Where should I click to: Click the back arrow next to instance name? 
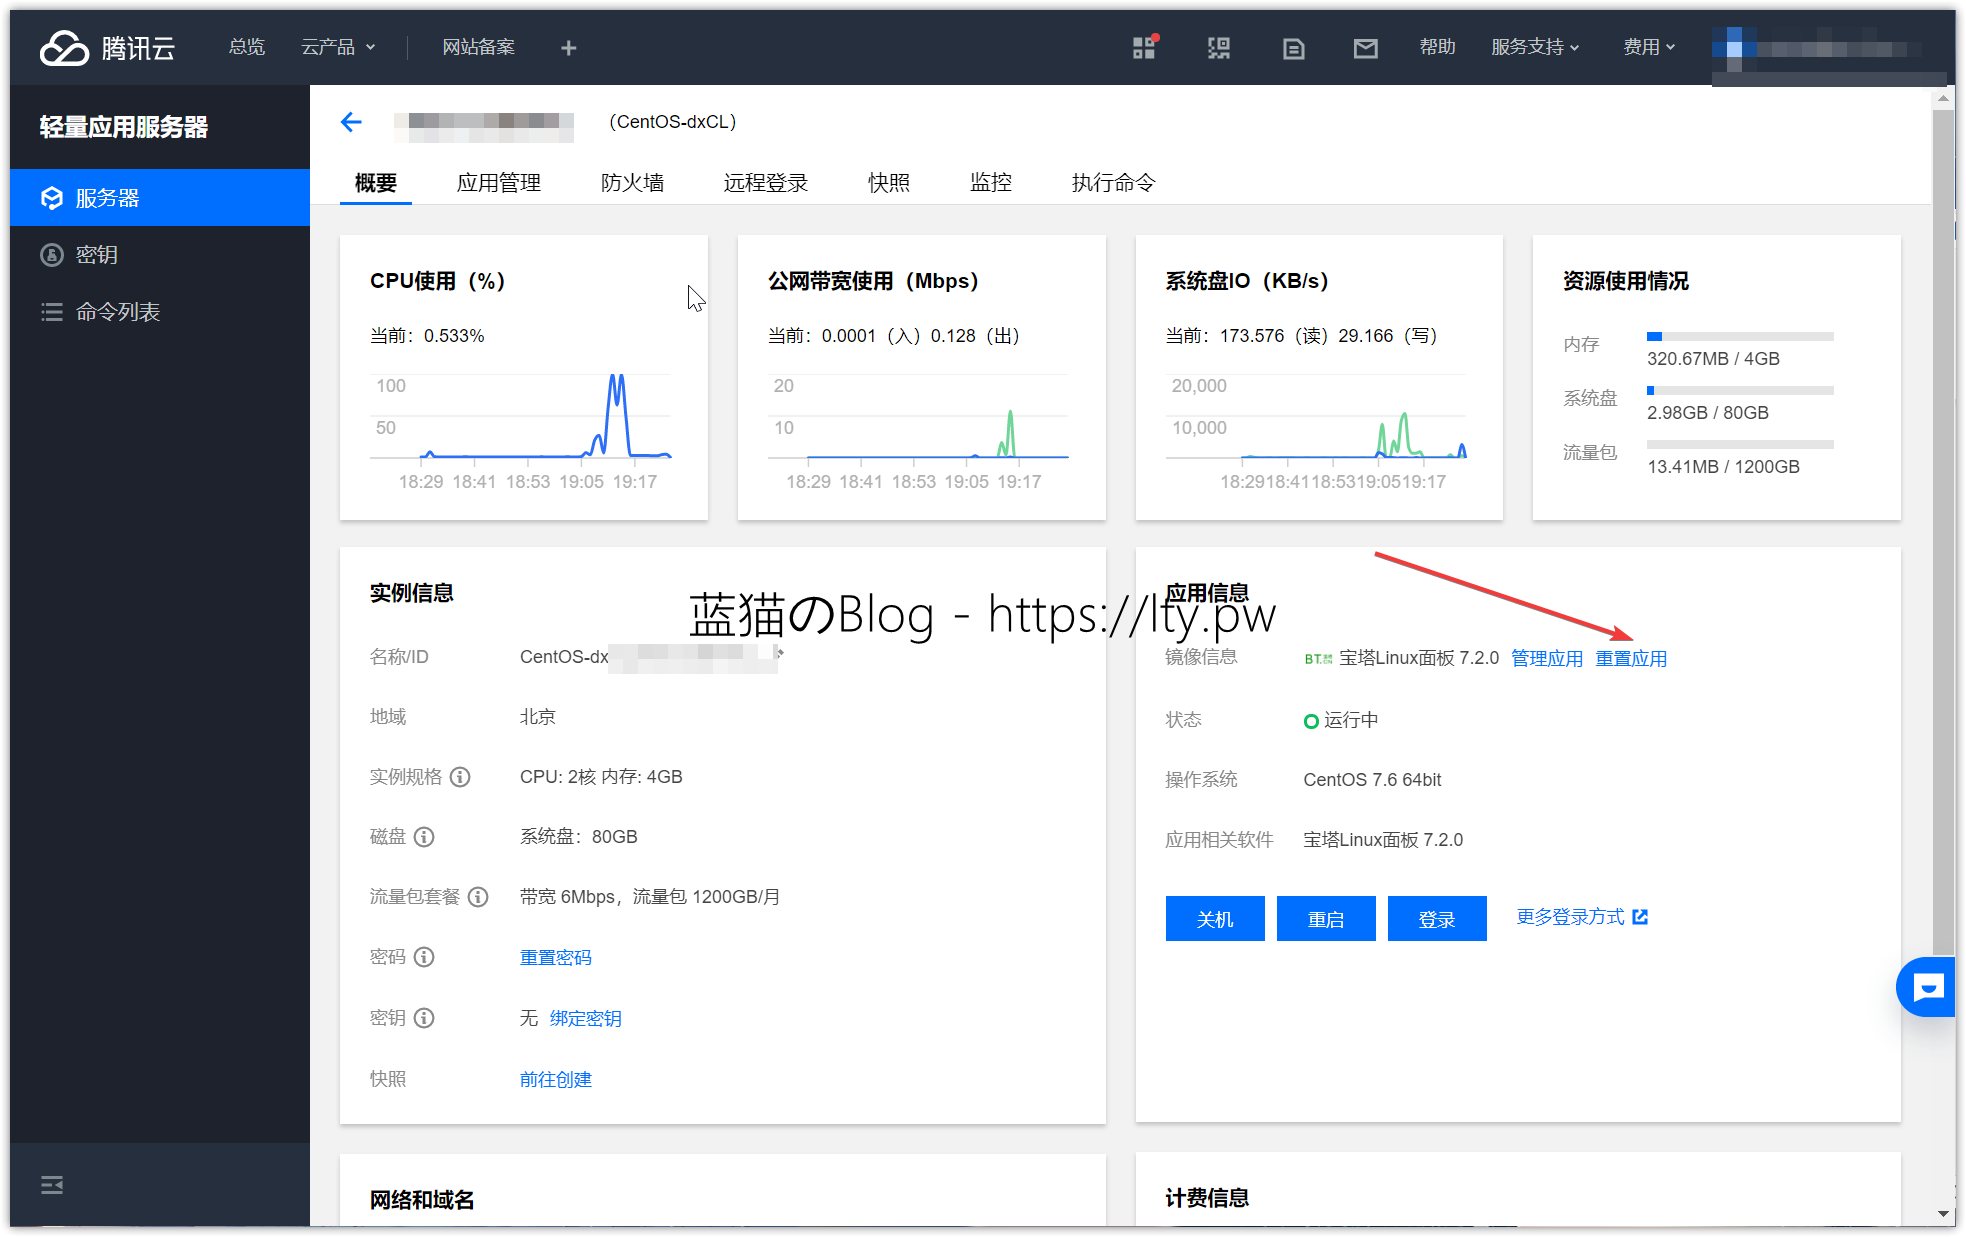click(x=351, y=122)
